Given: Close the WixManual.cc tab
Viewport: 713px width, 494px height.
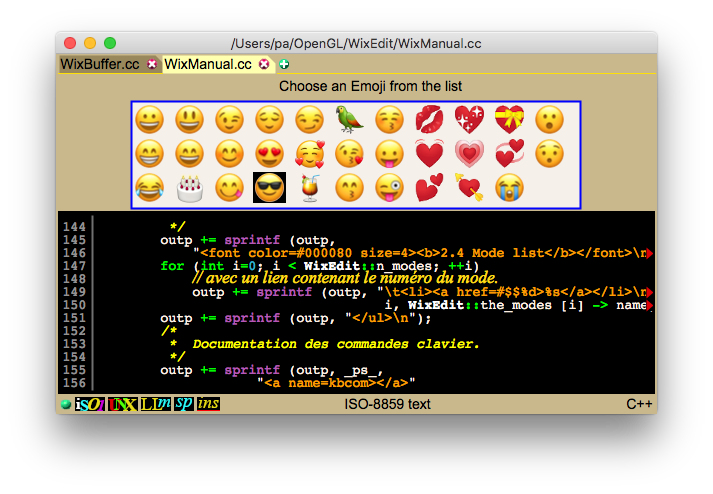Looking at the screenshot, I should (264, 65).
